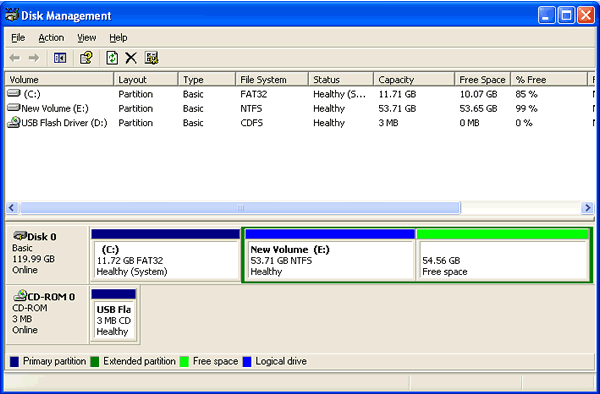Click the FAT32 file system cell
600x394 pixels.
pos(254,94)
